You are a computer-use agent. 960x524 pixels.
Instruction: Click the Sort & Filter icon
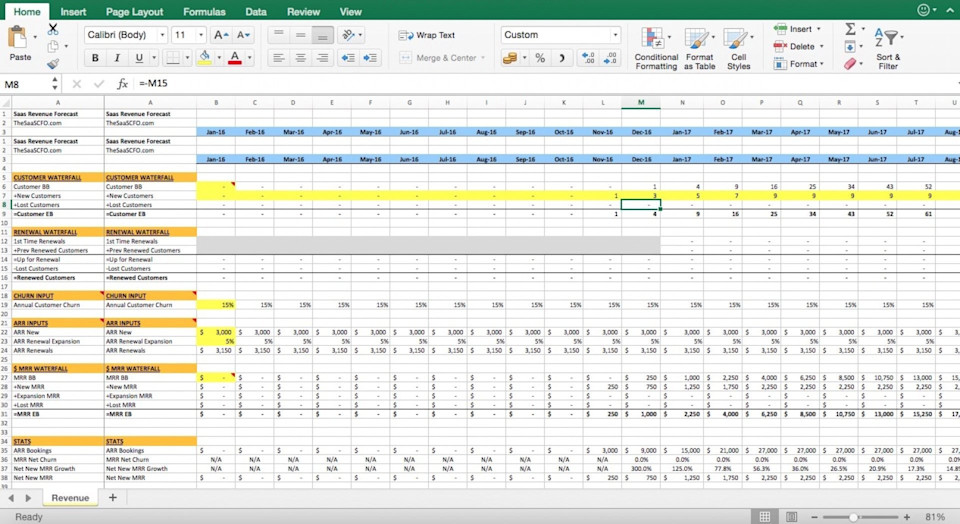click(888, 48)
